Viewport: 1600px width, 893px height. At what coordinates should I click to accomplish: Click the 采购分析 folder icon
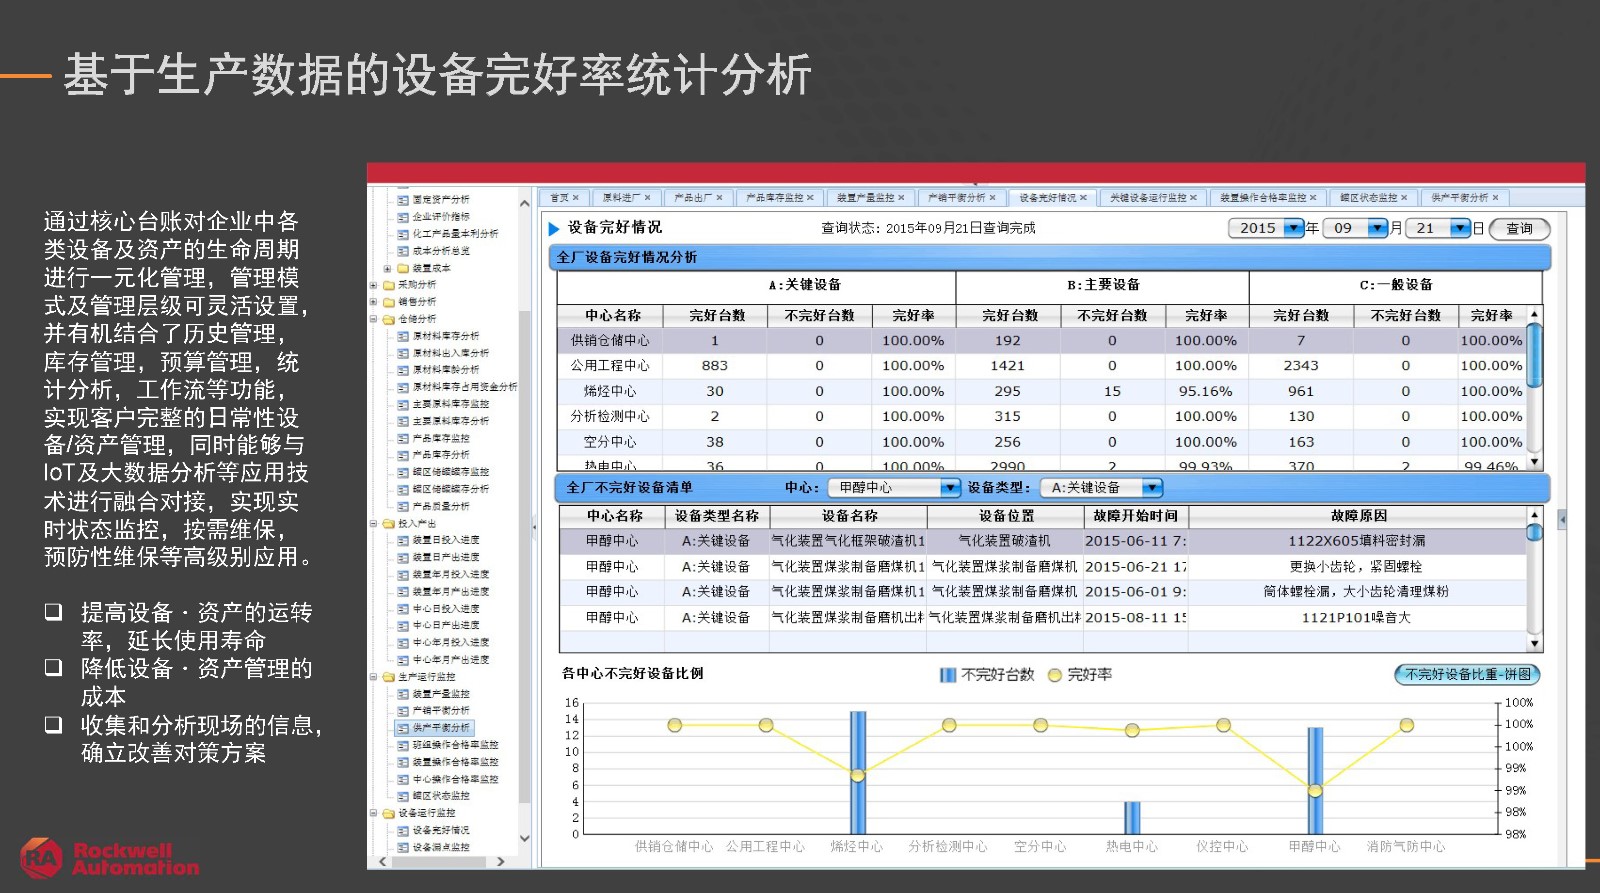click(x=389, y=285)
